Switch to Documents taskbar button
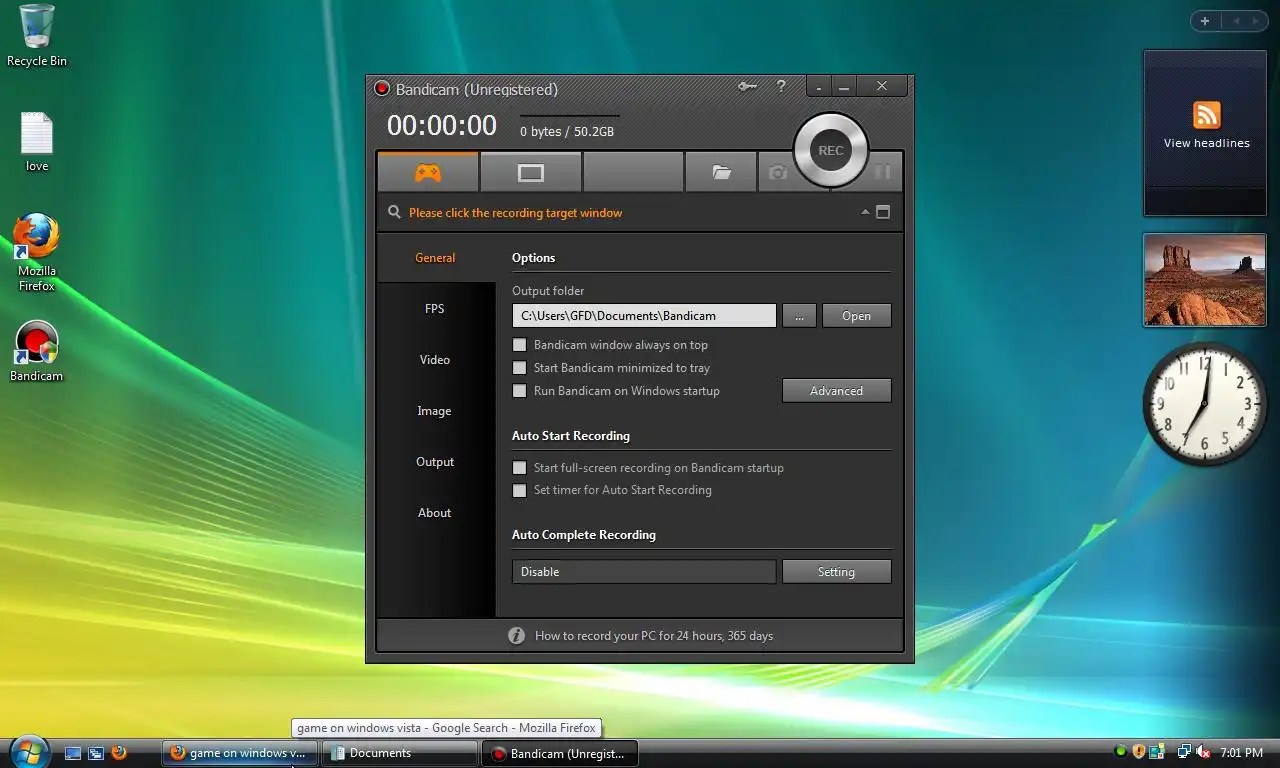The width and height of the screenshot is (1280, 768). coord(400,753)
